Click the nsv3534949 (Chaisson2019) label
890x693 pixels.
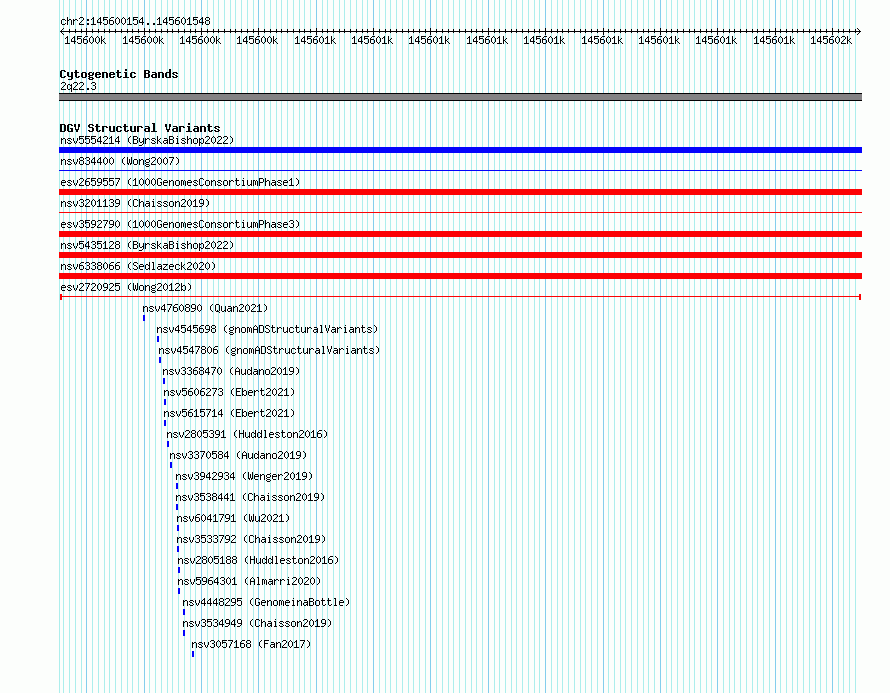point(257,623)
